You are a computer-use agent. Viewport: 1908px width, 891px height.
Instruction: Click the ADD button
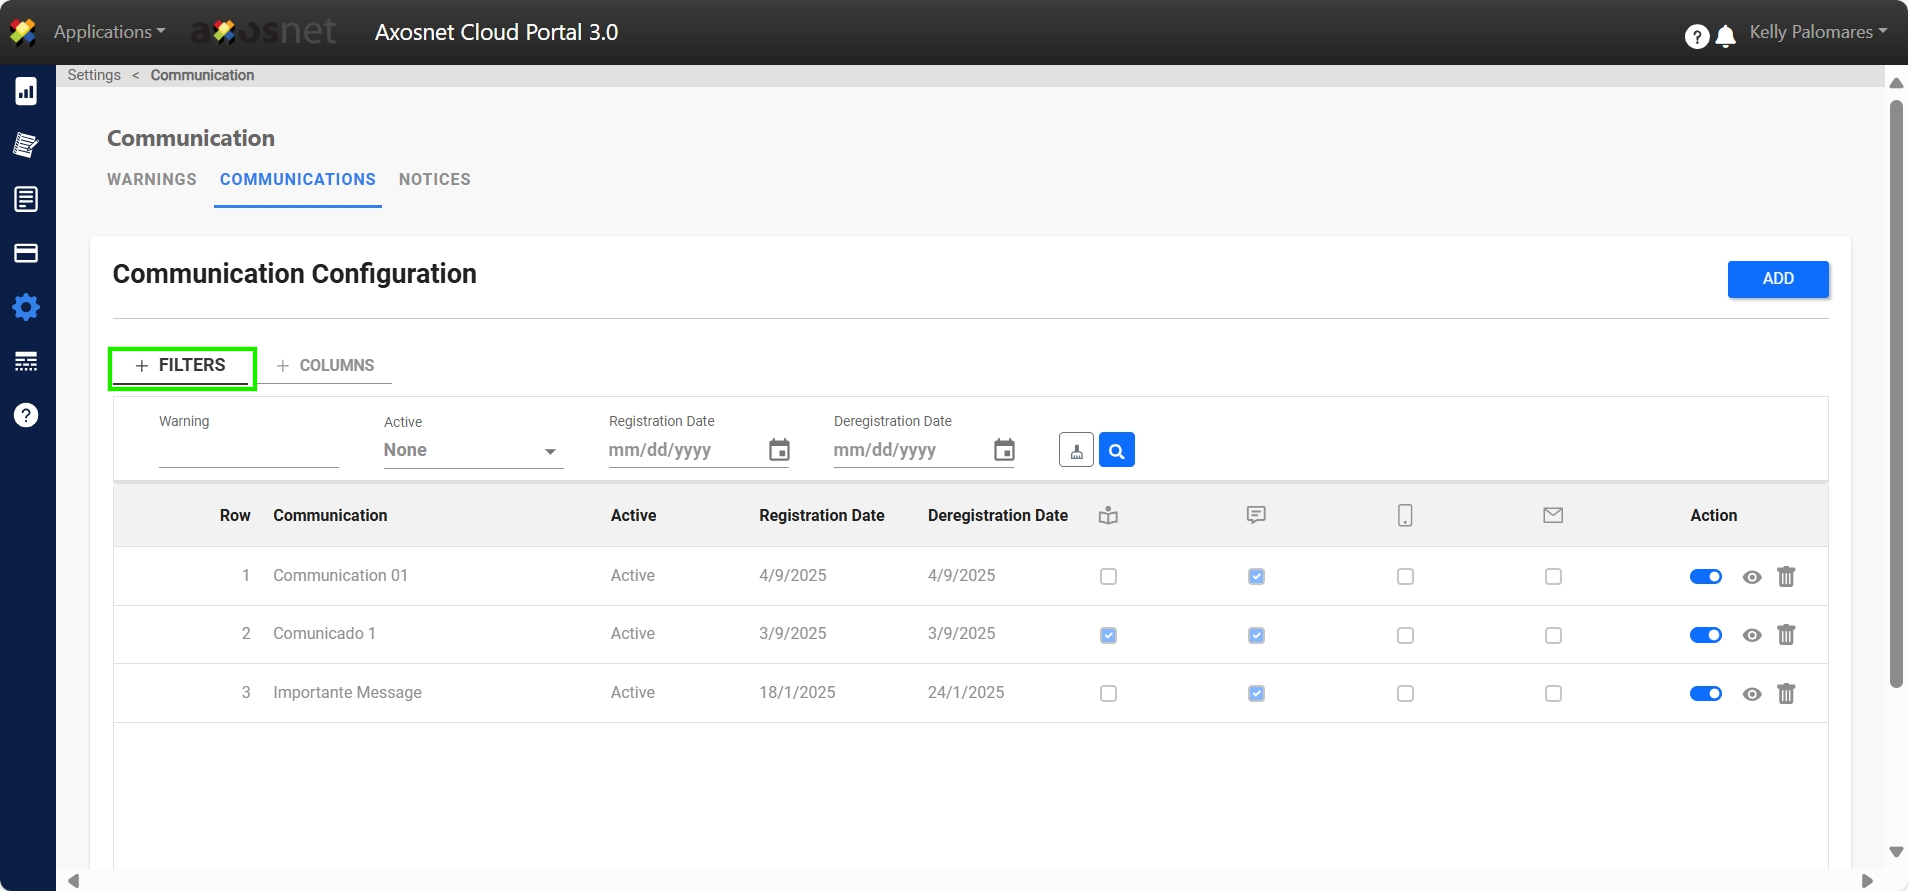pyautogui.click(x=1777, y=279)
